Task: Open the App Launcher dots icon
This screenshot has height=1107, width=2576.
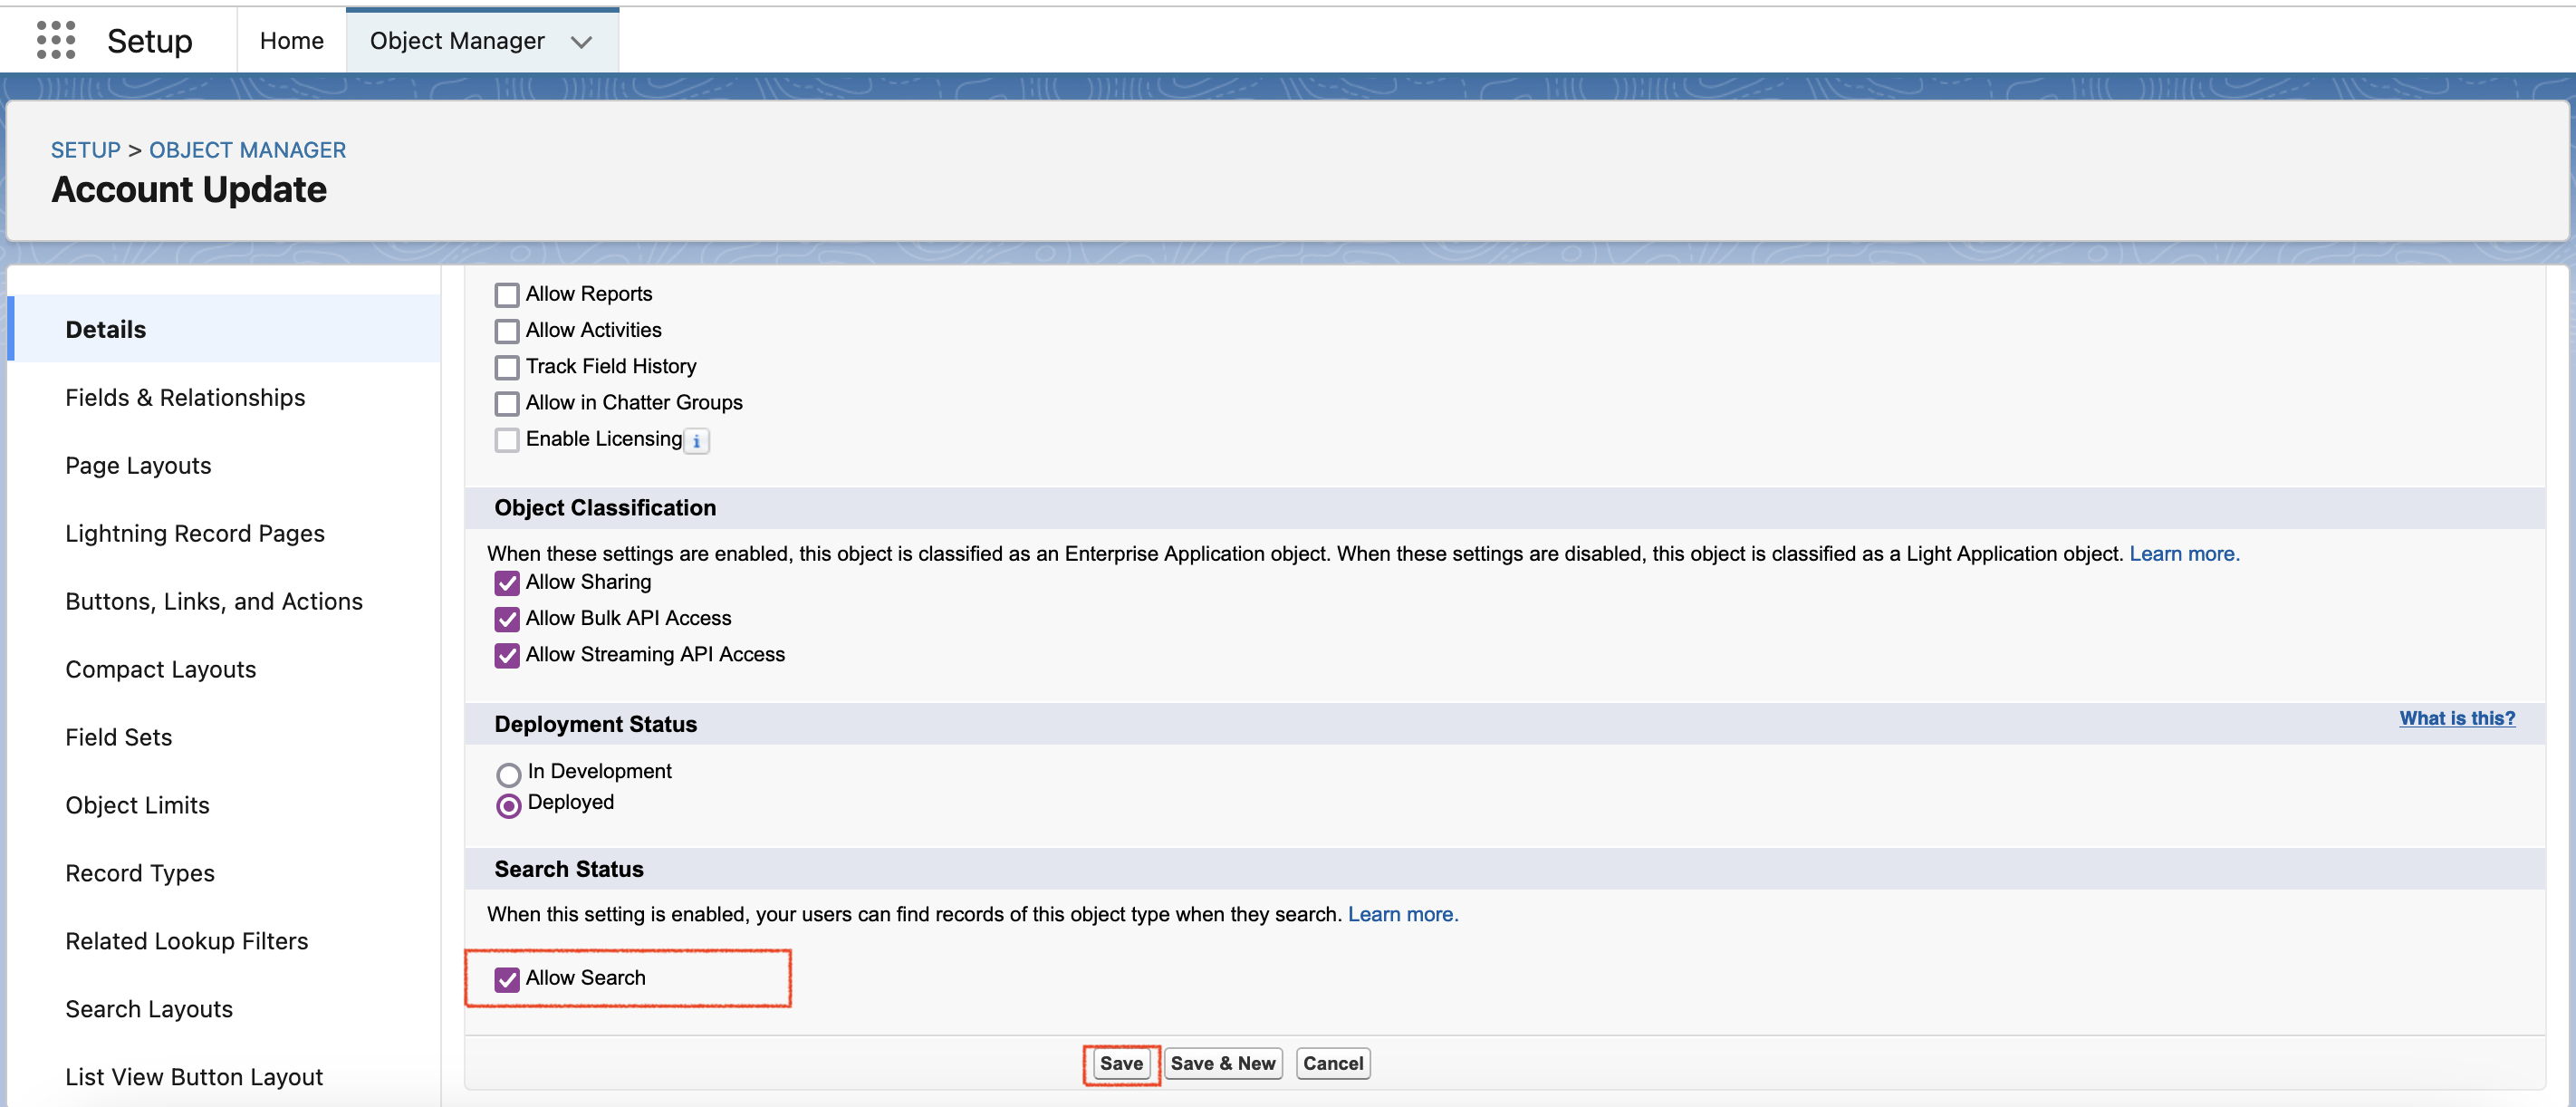Action: click(56, 40)
